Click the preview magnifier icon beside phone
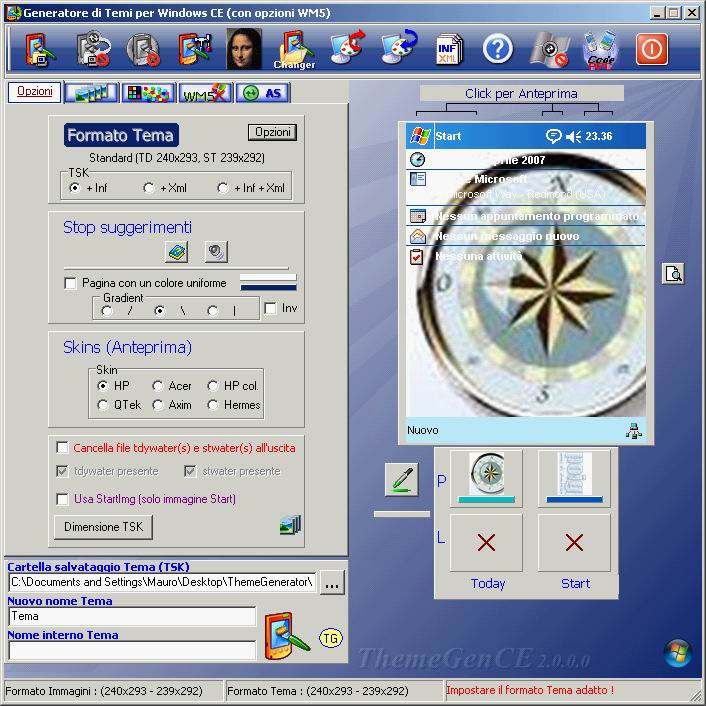The width and height of the screenshot is (706, 706). 673,273
